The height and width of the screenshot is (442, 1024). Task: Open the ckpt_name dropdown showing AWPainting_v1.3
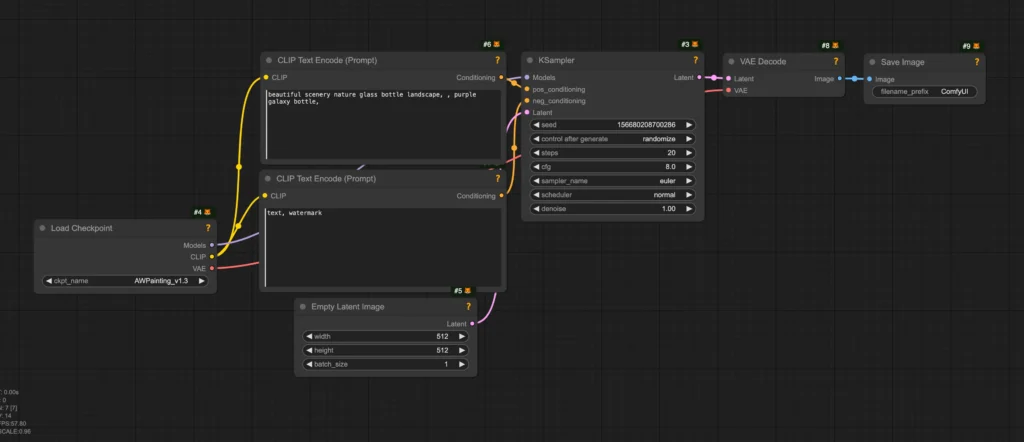point(125,281)
